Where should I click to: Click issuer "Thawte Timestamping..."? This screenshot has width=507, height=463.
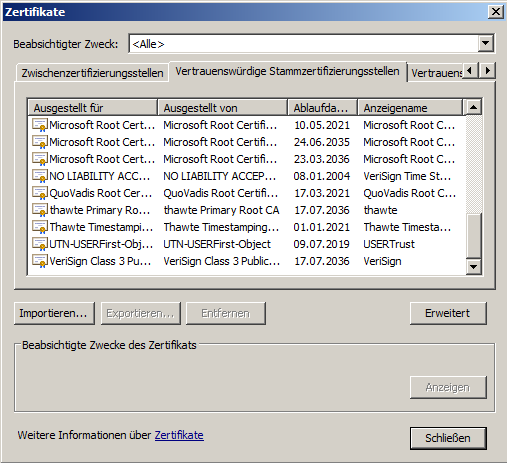coord(221,227)
